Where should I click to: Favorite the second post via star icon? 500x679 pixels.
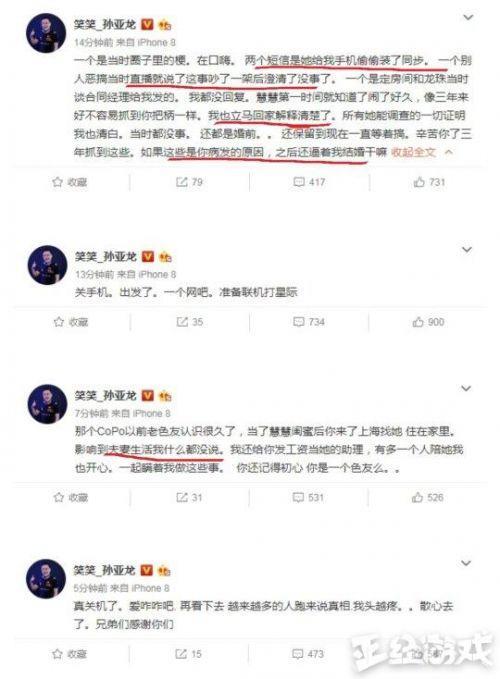[58, 322]
